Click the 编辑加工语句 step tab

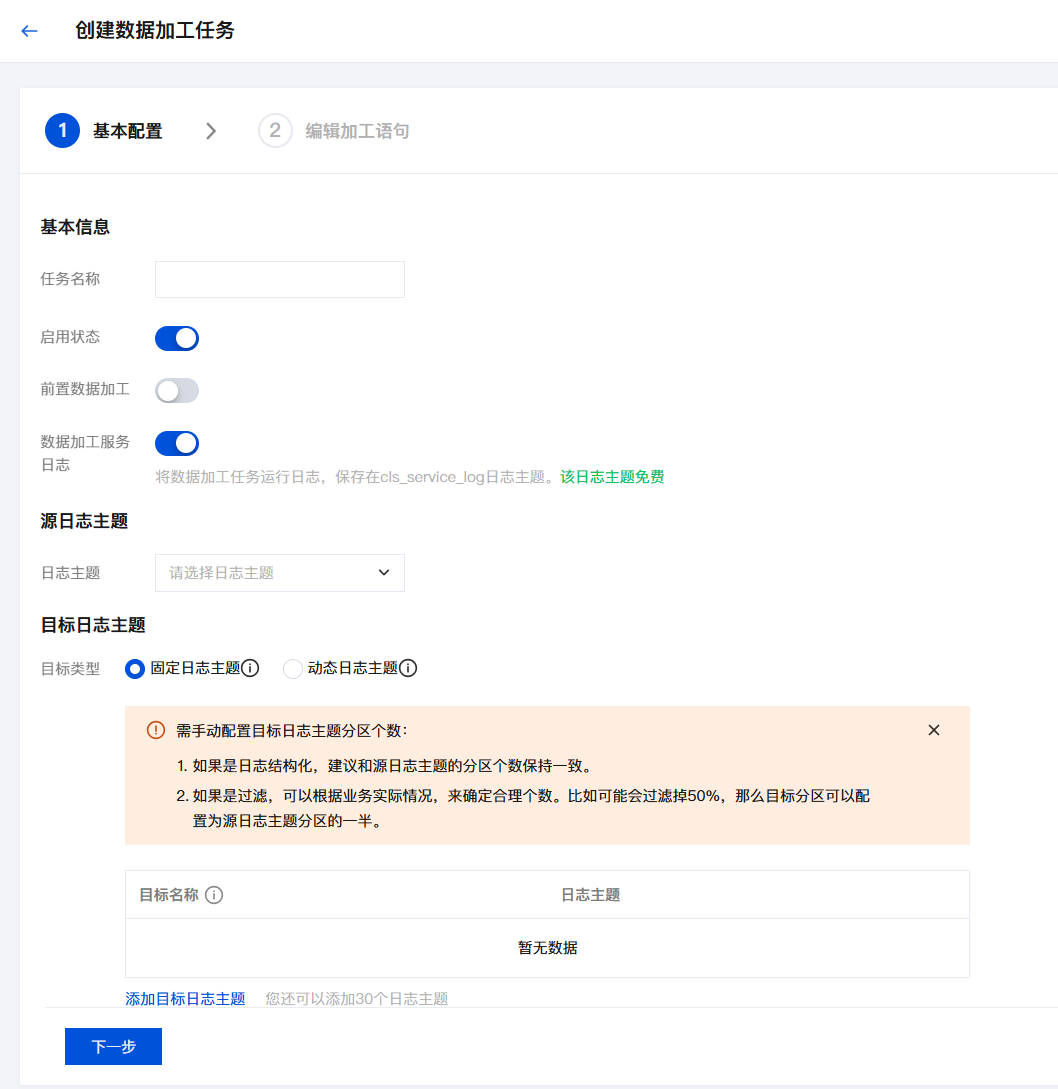[x=357, y=131]
